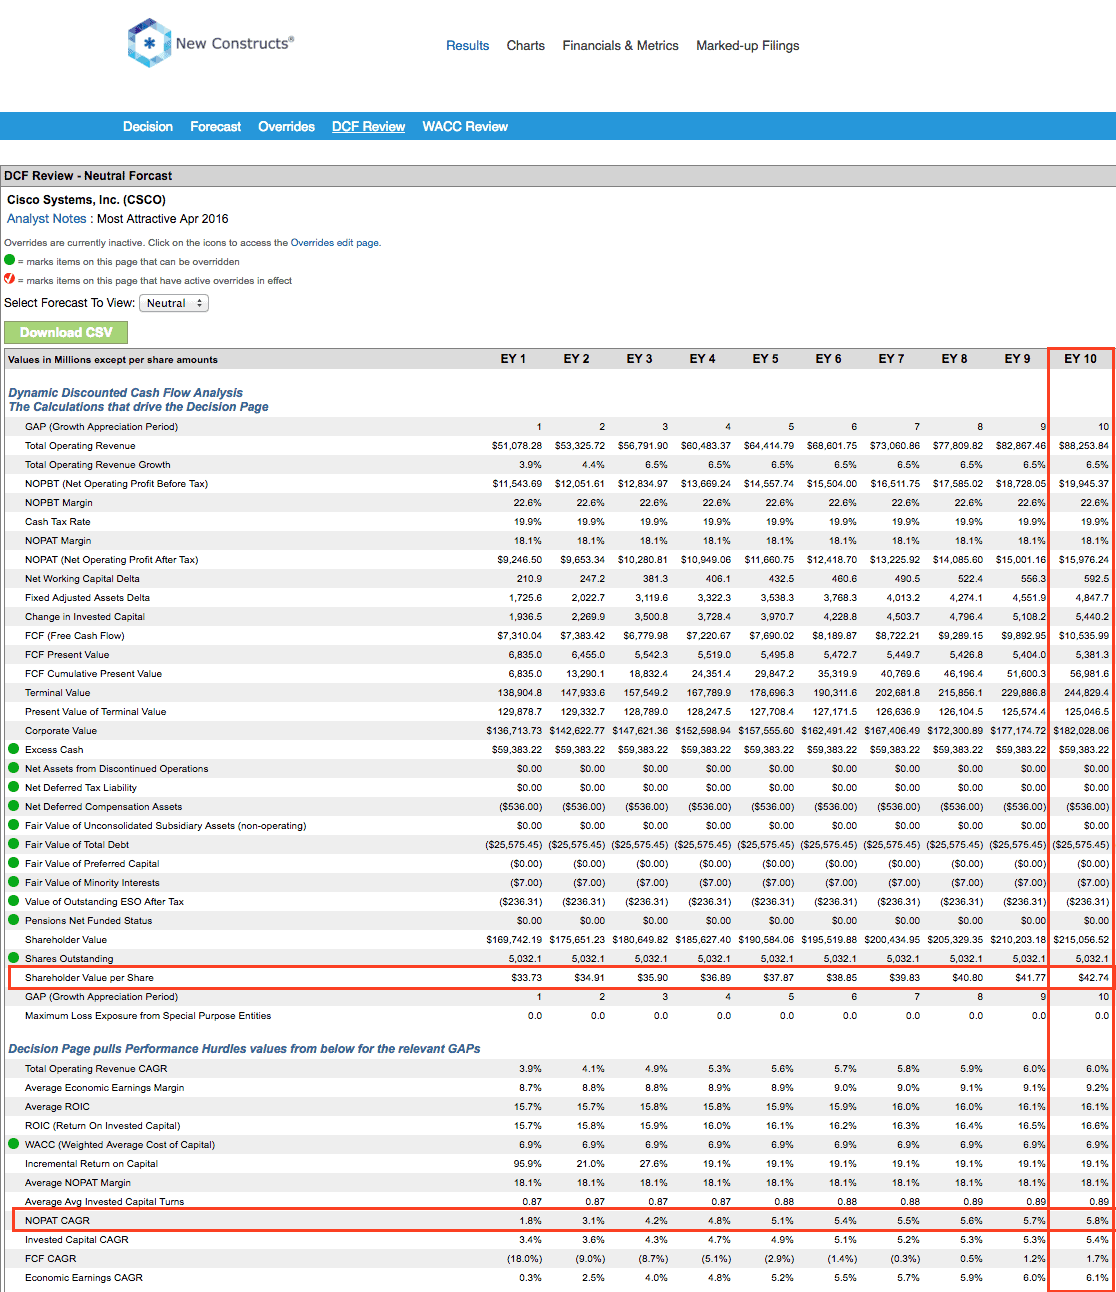The height and width of the screenshot is (1292, 1116).
Task: Click the Decision Page pulls Performance Hurdles heading
Action: point(244,1049)
